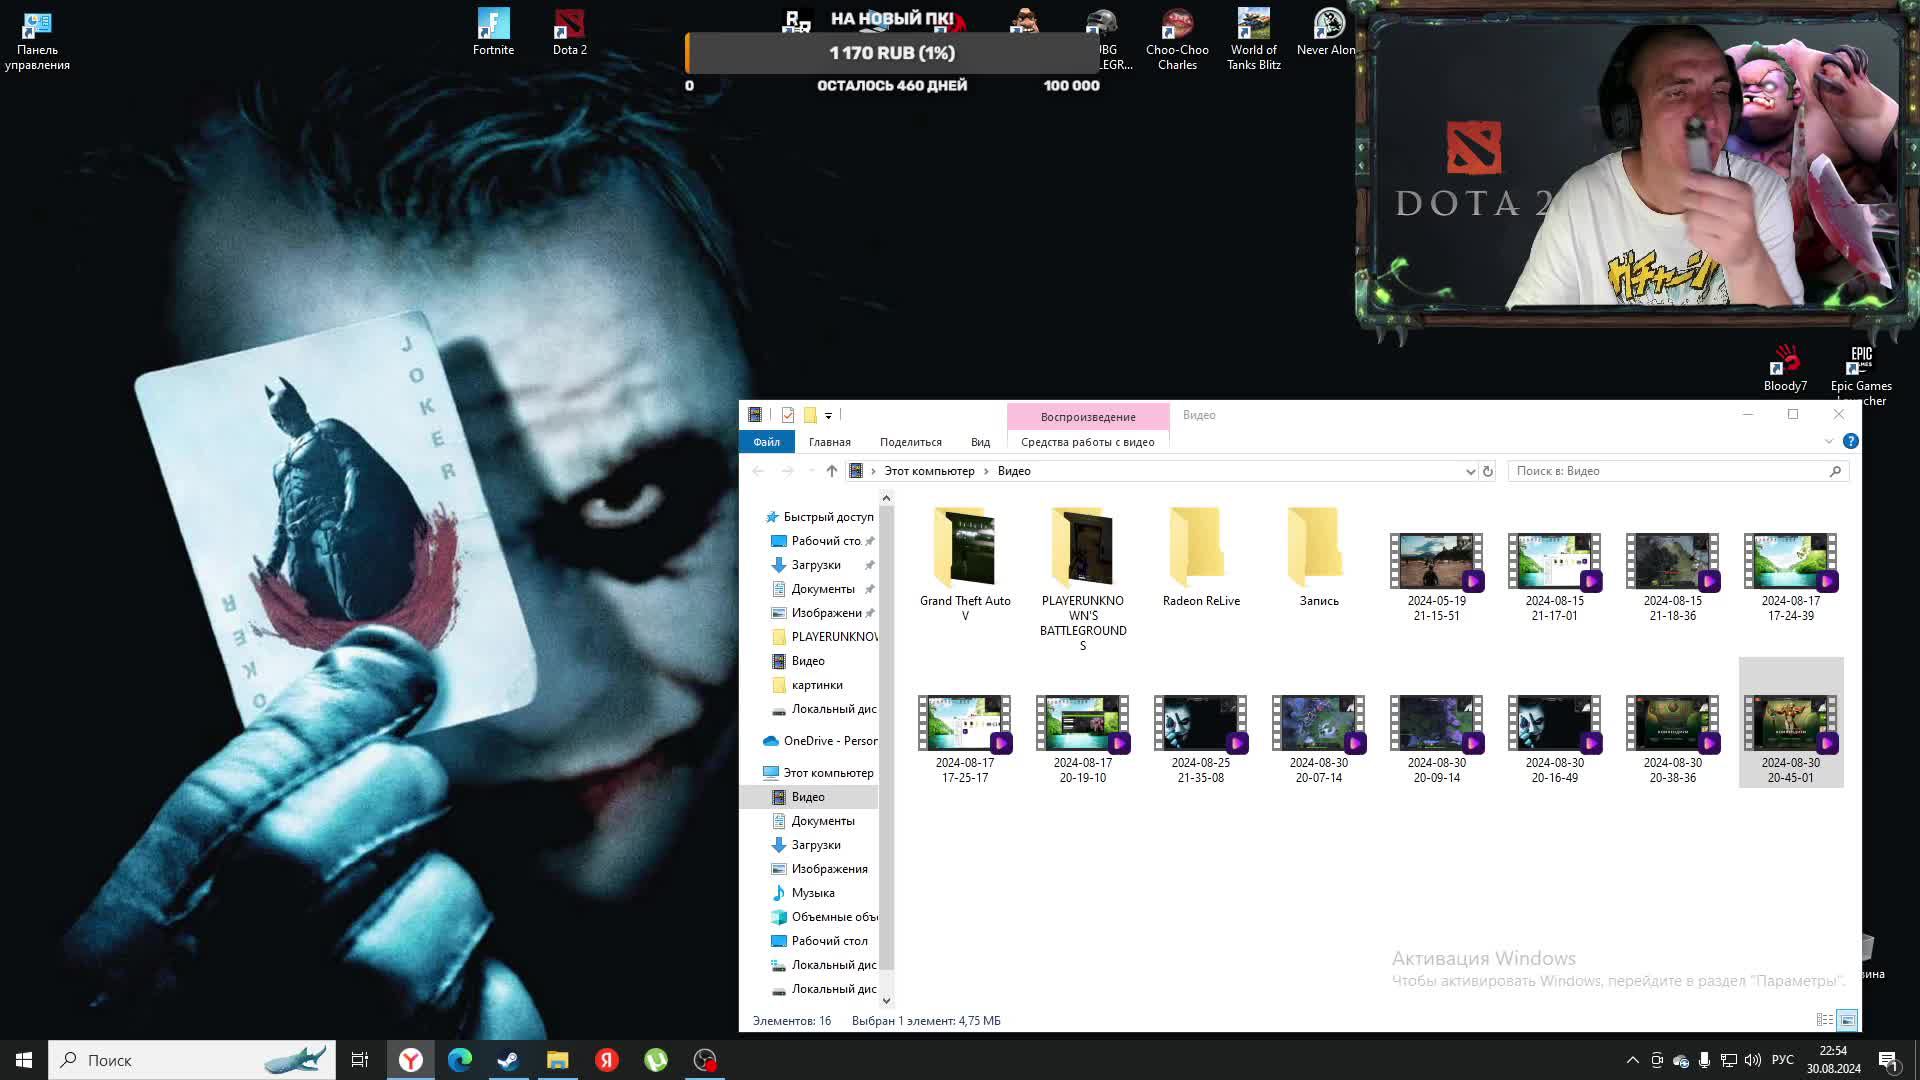Open Task View on the taskbar

click(360, 1060)
